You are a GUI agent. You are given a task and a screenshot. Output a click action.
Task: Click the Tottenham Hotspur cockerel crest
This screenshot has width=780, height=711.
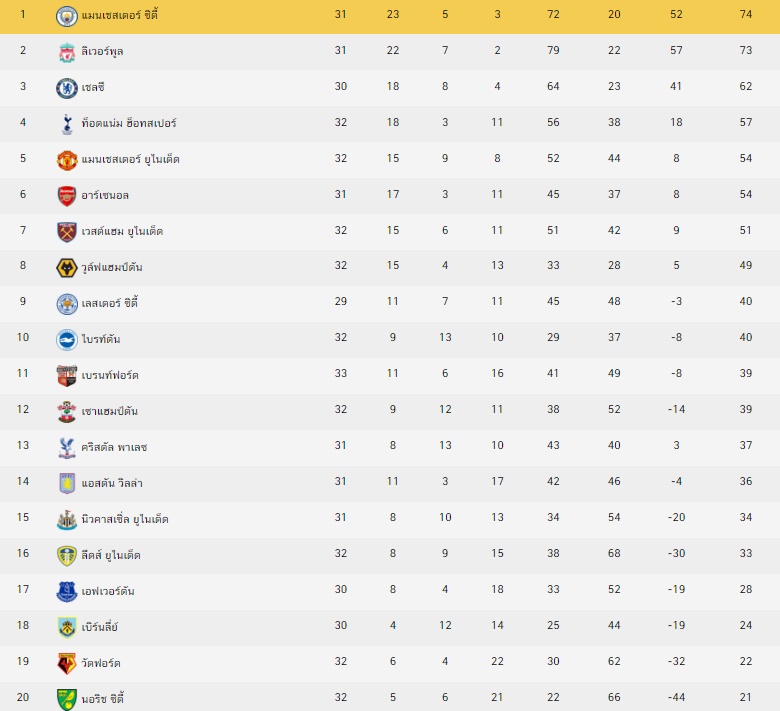[67, 124]
